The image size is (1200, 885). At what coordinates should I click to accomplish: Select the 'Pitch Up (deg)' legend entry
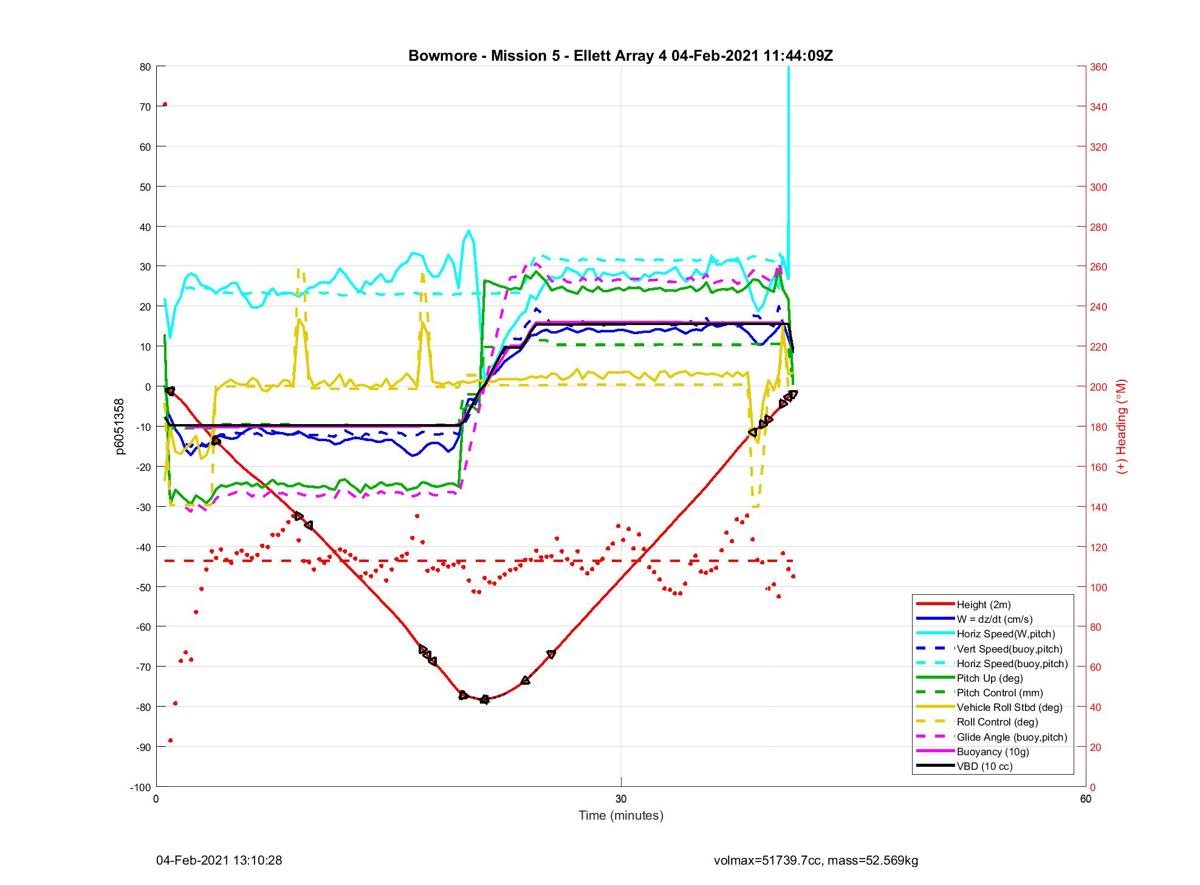click(990, 678)
